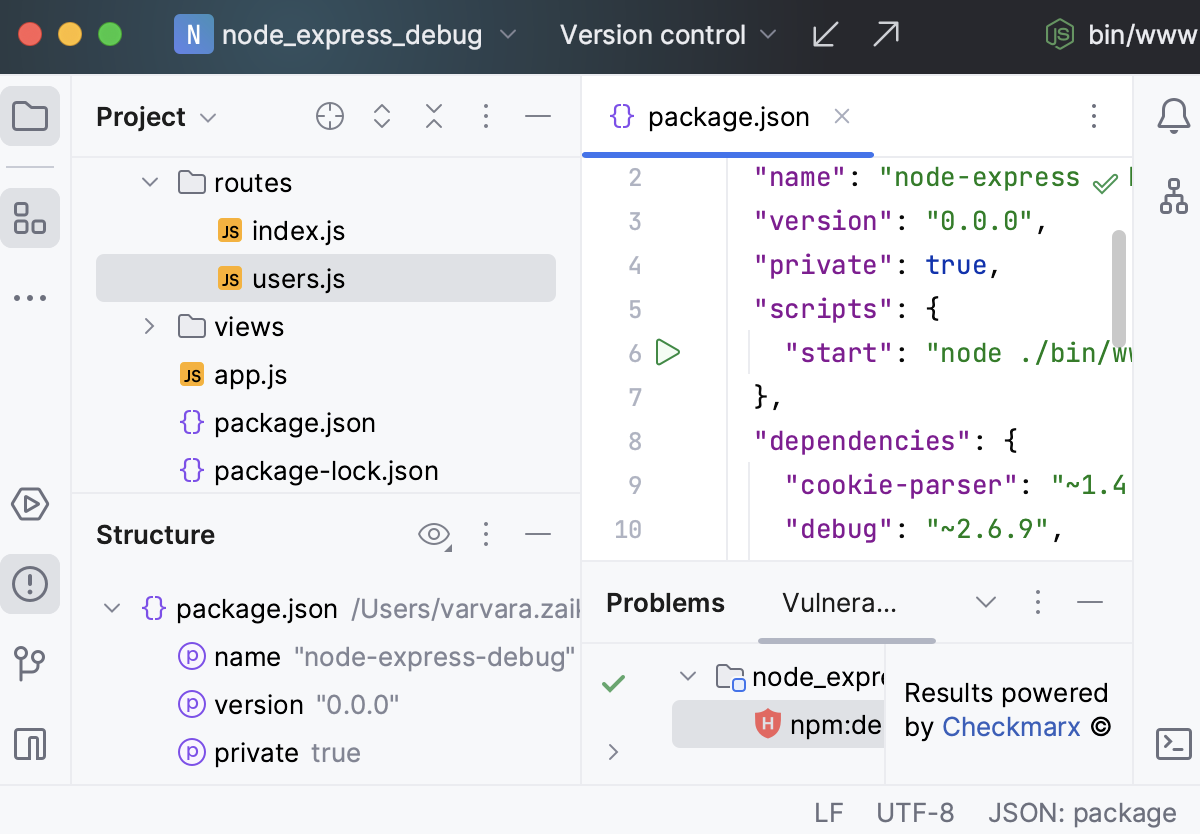Open the Version control dropdown

[x=667, y=36]
